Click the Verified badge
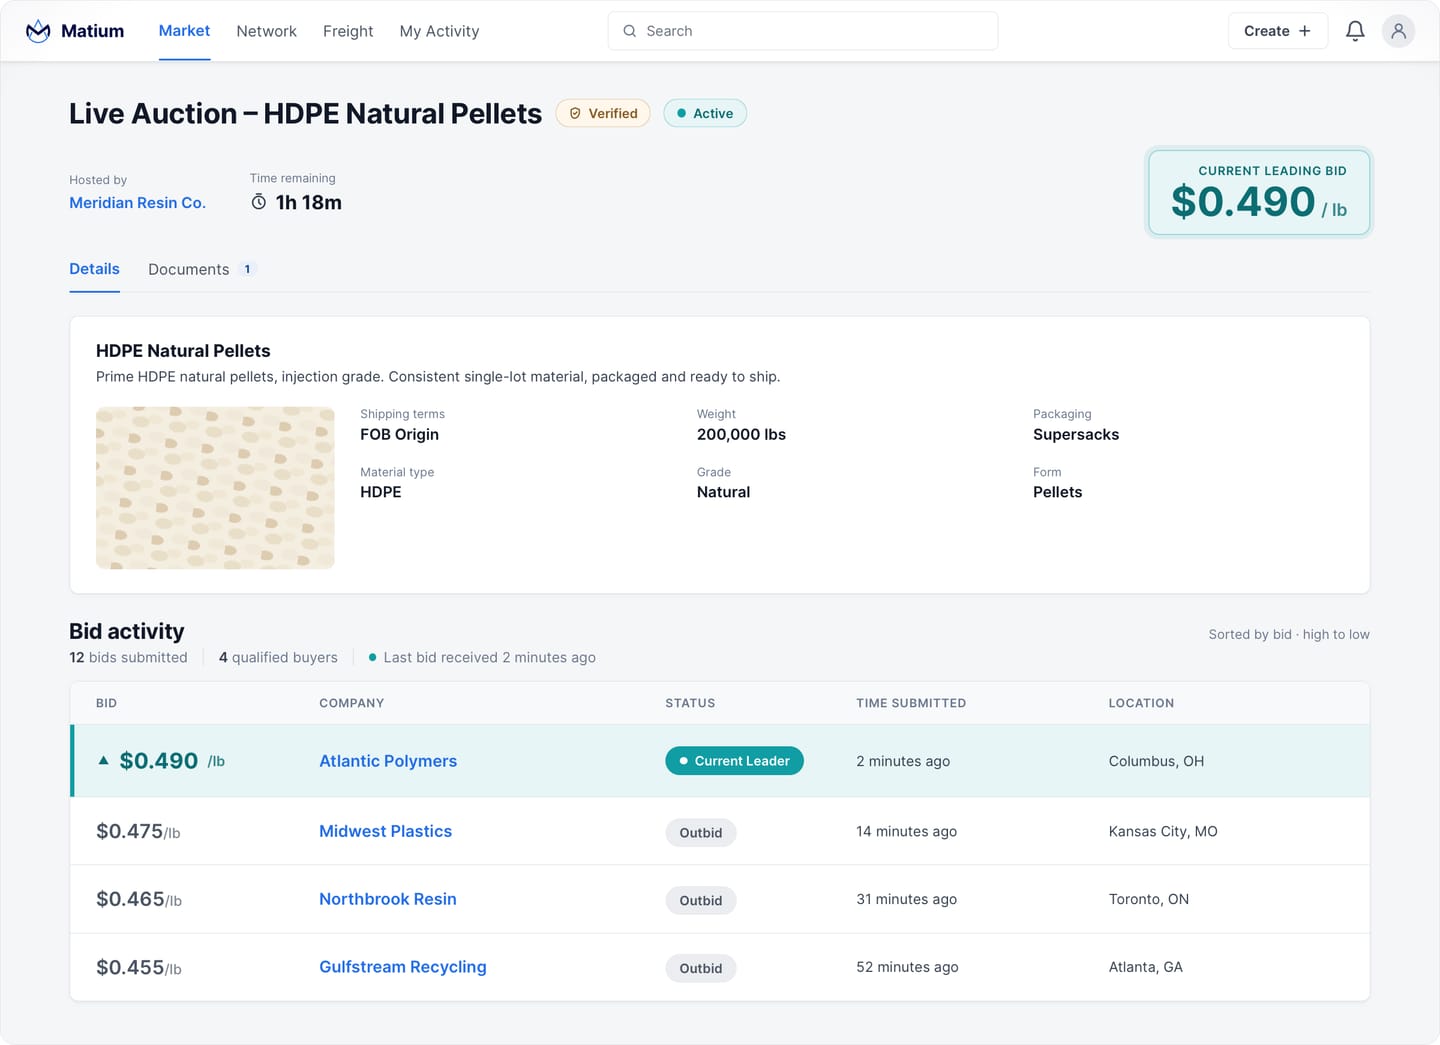The height and width of the screenshot is (1045, 1440). click(x=603, y=113)
